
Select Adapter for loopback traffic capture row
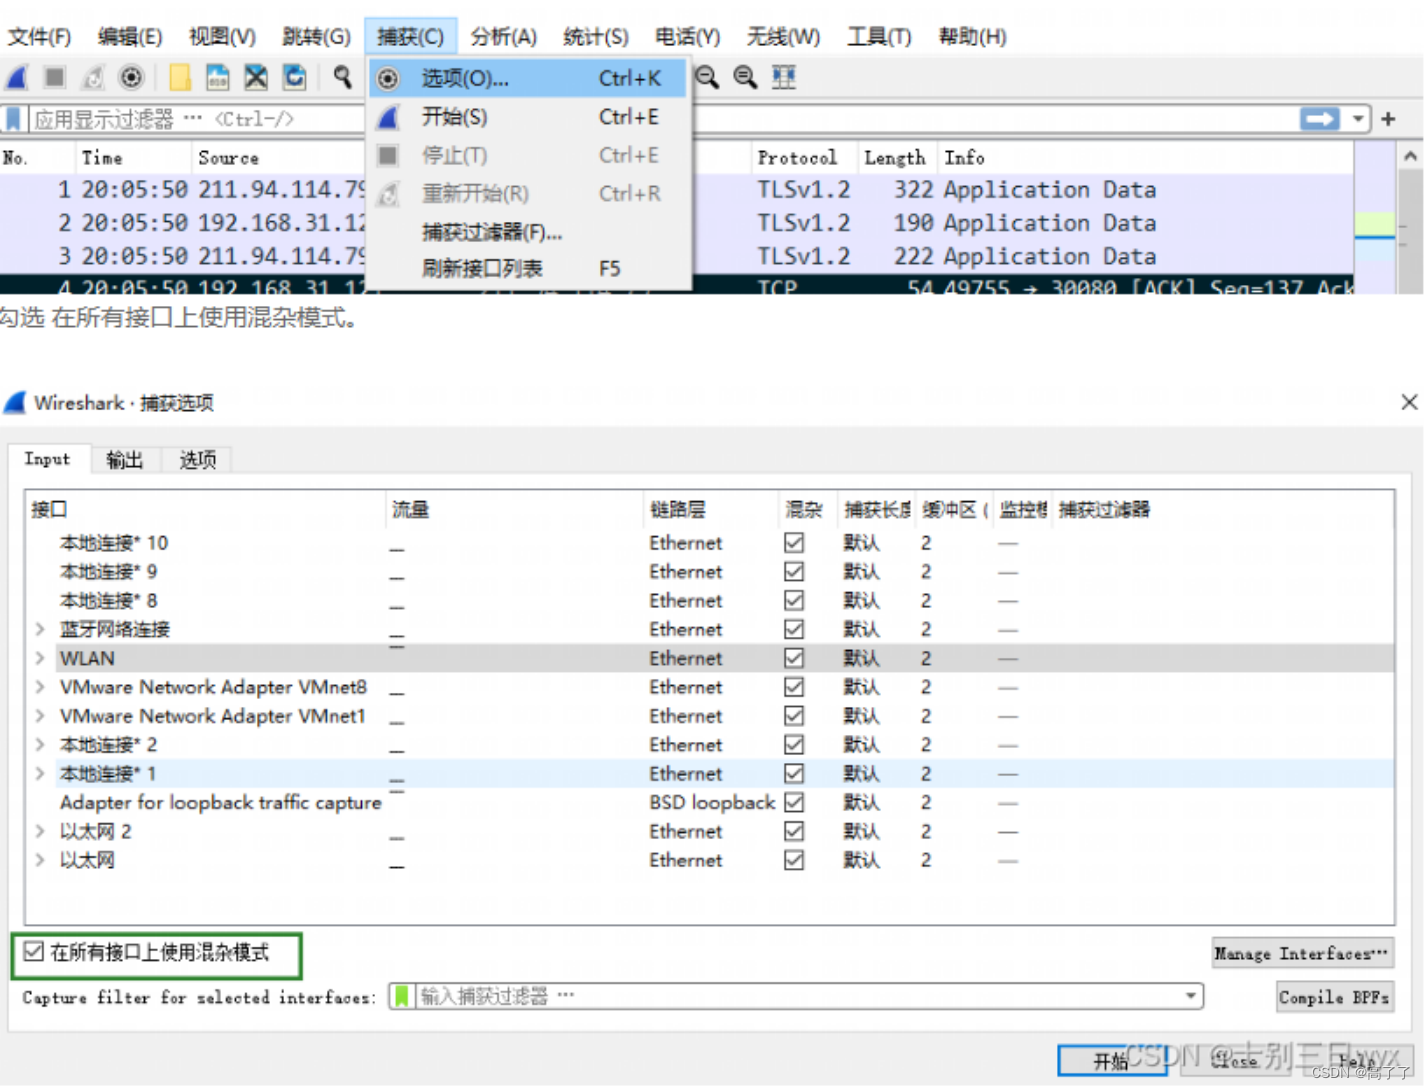tap(709, 803)
